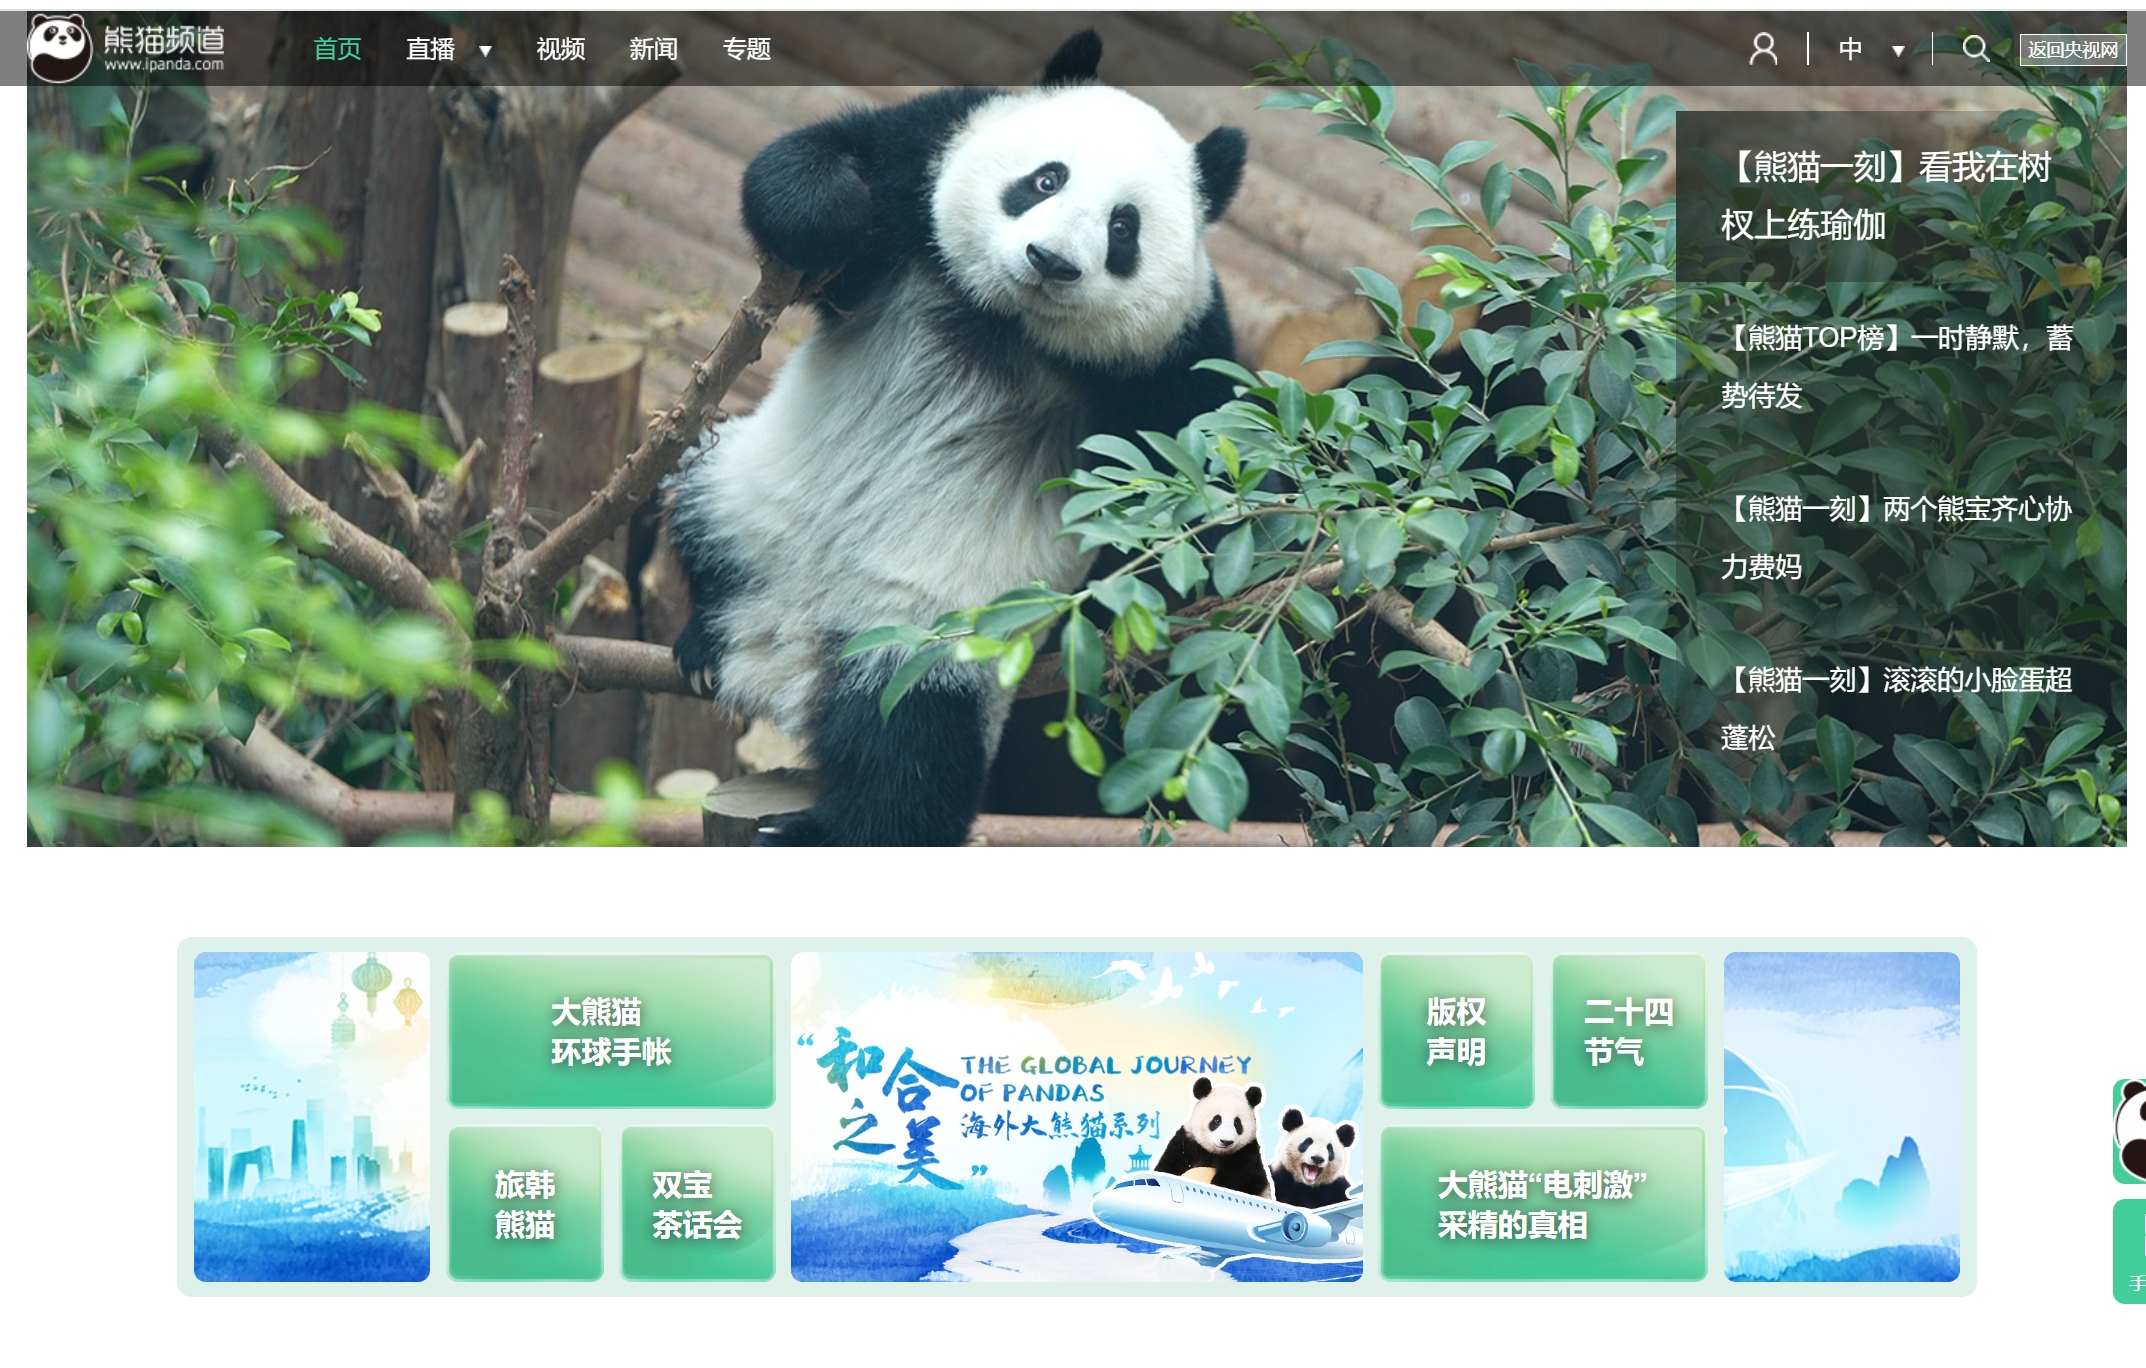Open the 专题 menu item
Viewport: 2146px width, 1368px height.
(x=746, y=48)
